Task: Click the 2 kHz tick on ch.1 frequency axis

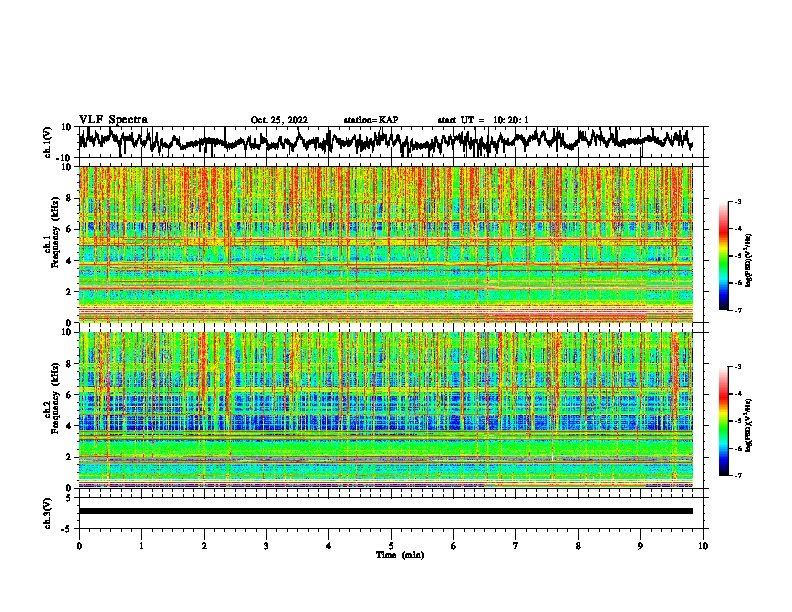Action: tap(69, 291)
